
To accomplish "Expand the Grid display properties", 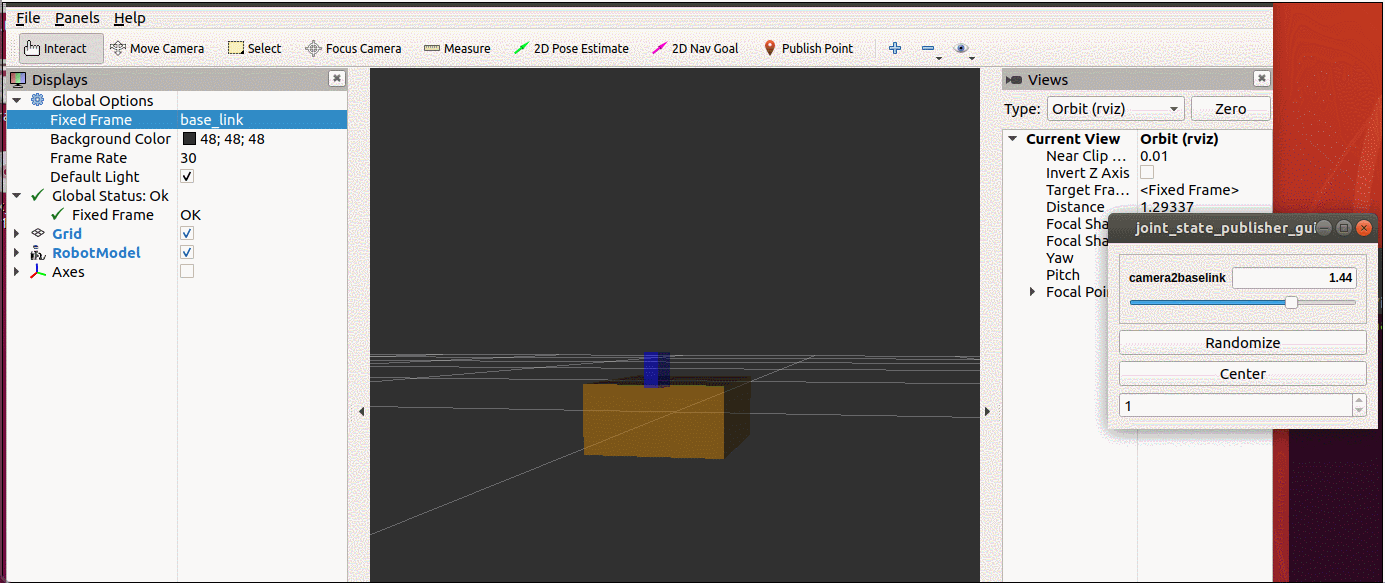I will point(16,234).
